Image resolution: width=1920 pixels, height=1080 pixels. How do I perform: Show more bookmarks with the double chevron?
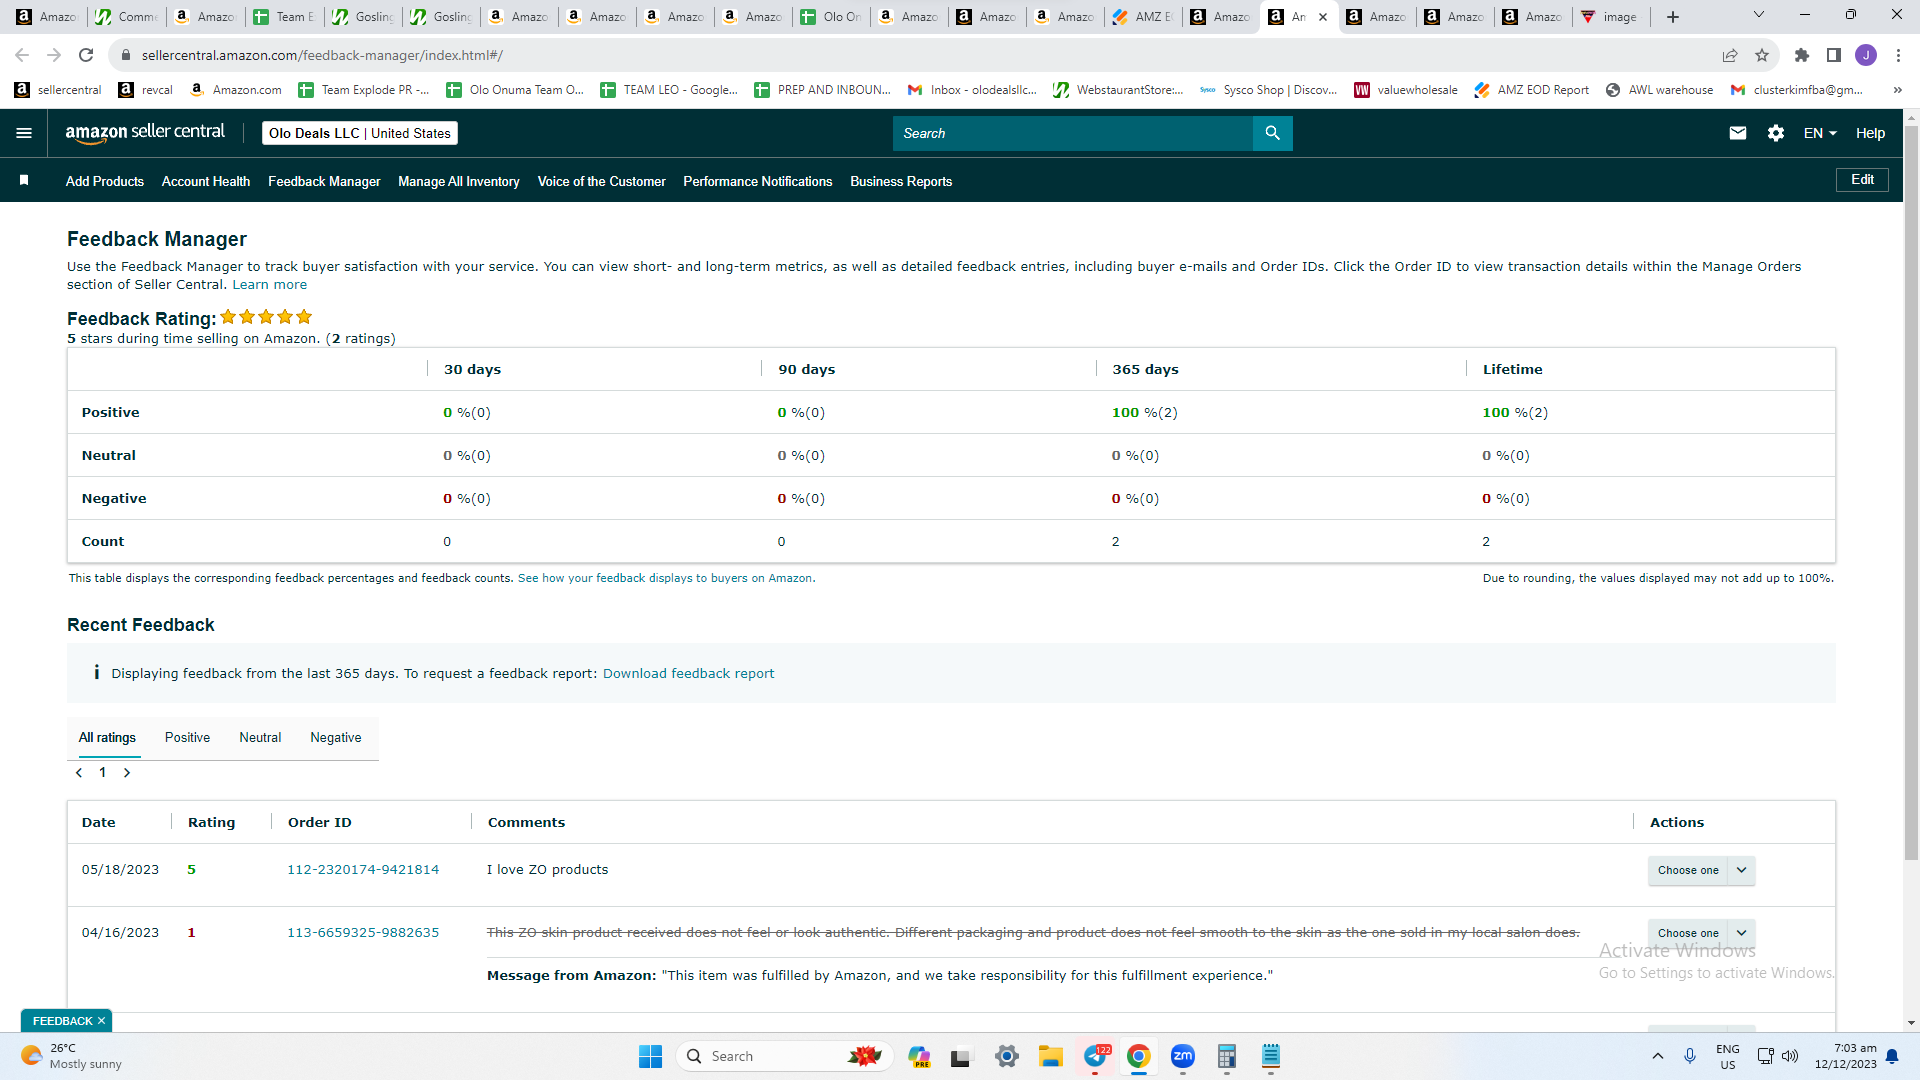pyautogui.click(x=1897, y=90)
